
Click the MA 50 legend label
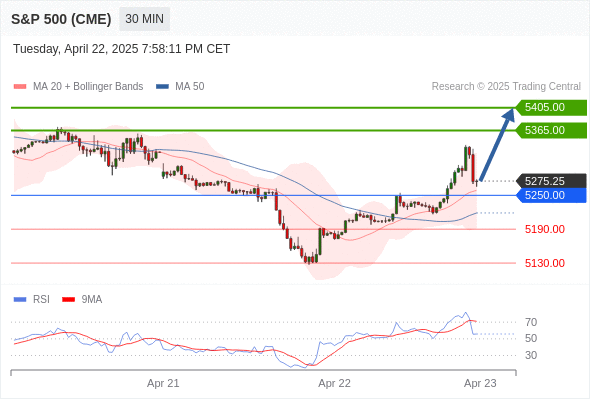190,87
